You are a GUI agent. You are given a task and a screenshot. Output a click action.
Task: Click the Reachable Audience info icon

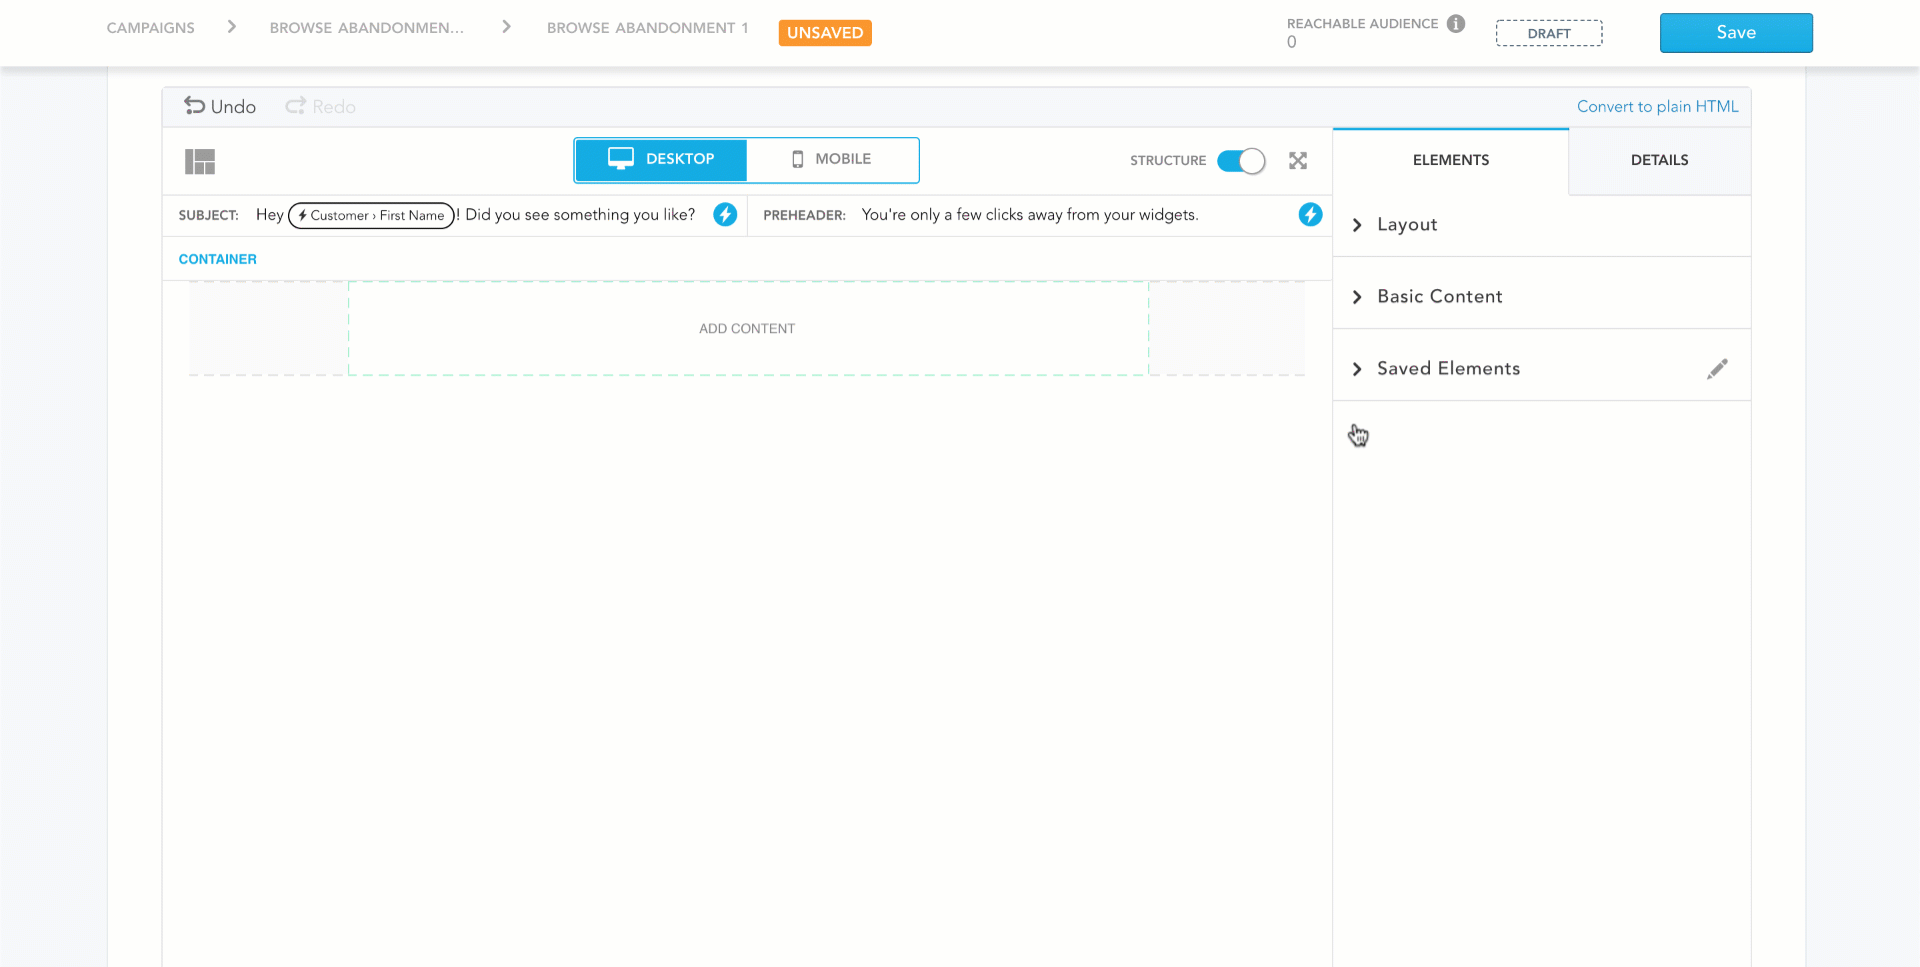[1455, 23]
